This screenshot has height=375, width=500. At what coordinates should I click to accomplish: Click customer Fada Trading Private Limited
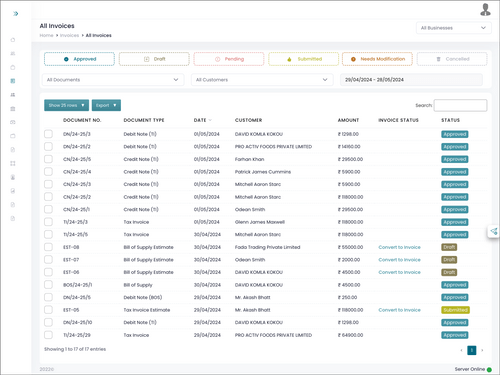tap(267, 247)
